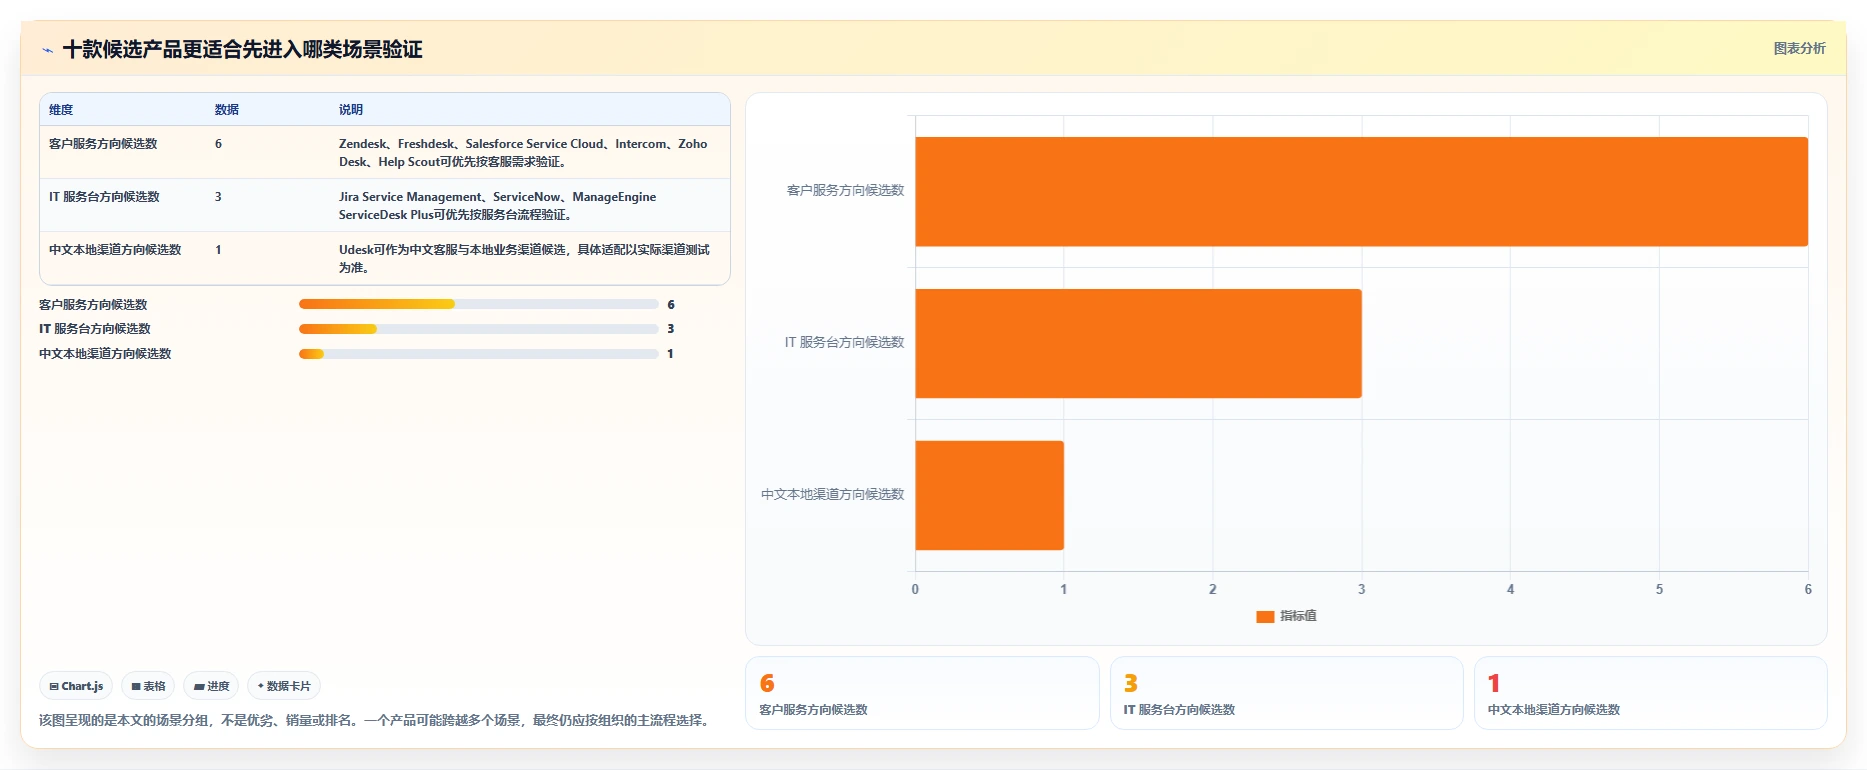The height and width of the screenshot is (770, 1867).
Task: Select the 表格 tag chip
Action: click(x=148, y=686)
